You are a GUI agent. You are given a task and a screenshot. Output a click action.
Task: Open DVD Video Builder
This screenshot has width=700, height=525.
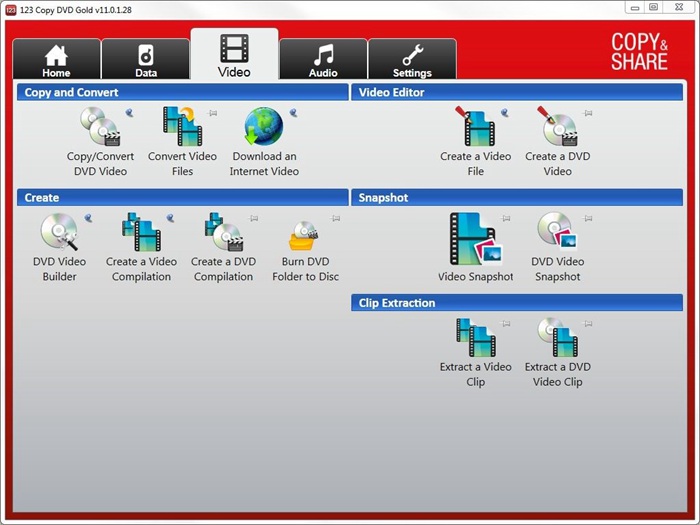click(x=59, y=232)
